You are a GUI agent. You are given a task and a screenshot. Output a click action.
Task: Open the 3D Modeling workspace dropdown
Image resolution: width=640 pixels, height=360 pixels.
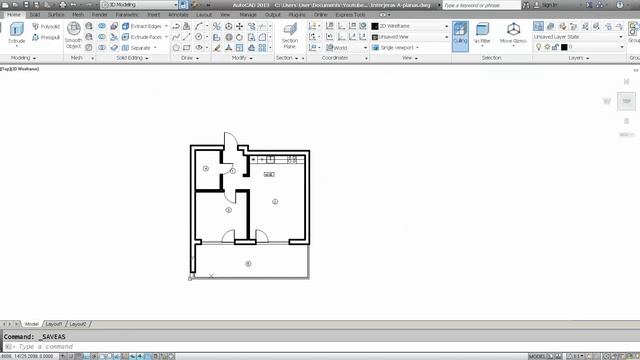point(139,5)
